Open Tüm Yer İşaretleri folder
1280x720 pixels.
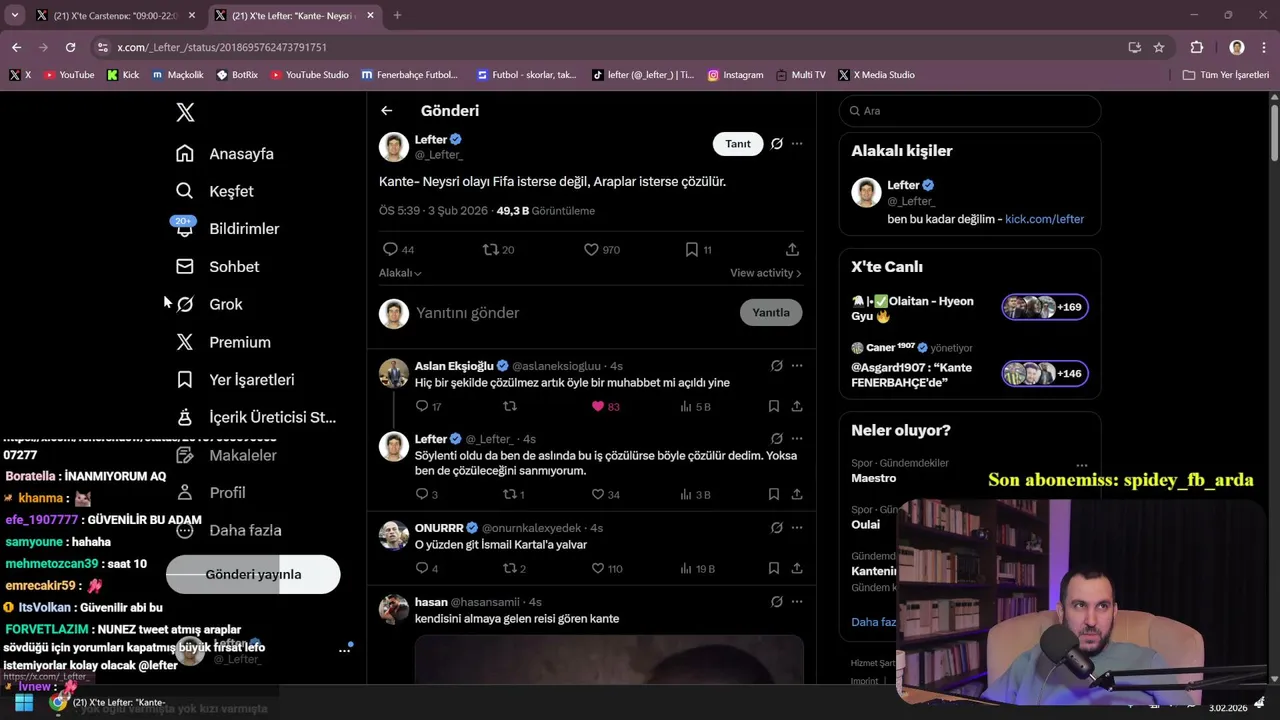[1226, 75]
